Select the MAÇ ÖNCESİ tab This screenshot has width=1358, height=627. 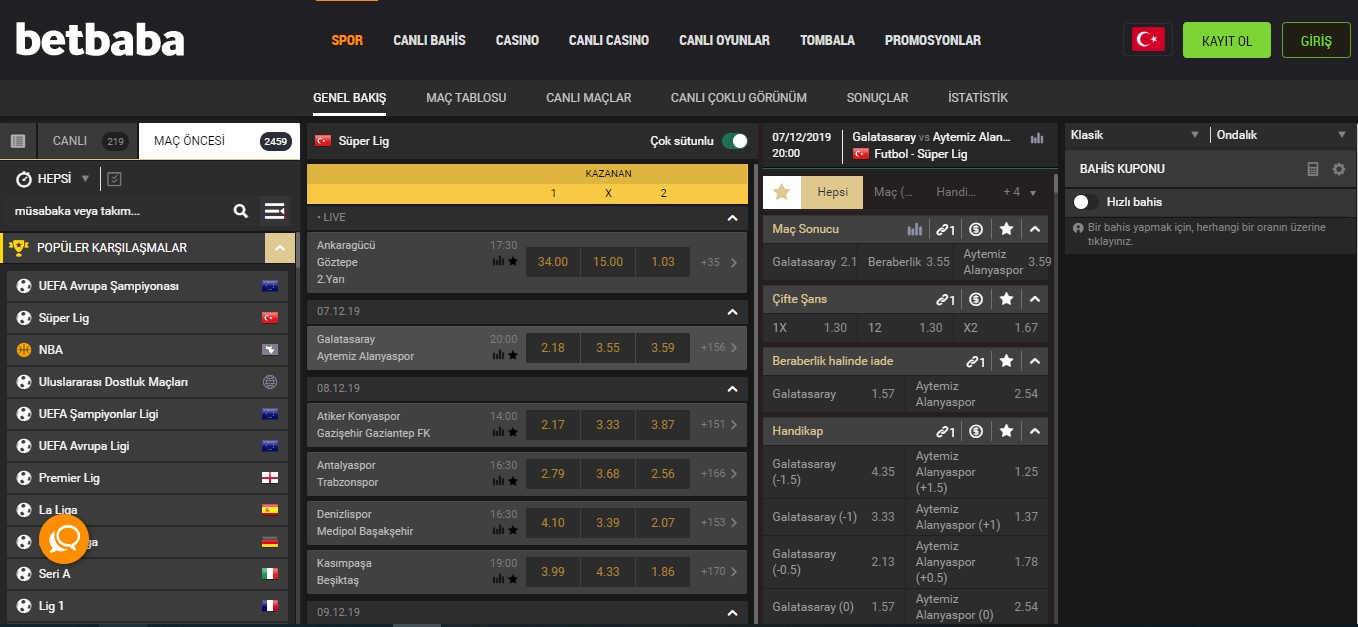point(219,141)
